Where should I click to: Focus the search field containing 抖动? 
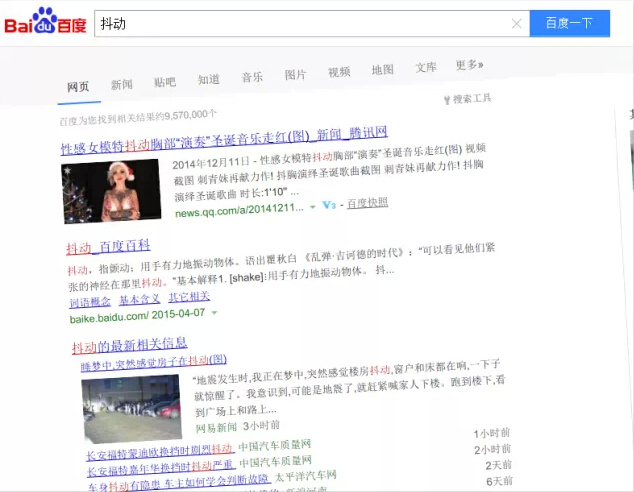(x=311, y=24)
